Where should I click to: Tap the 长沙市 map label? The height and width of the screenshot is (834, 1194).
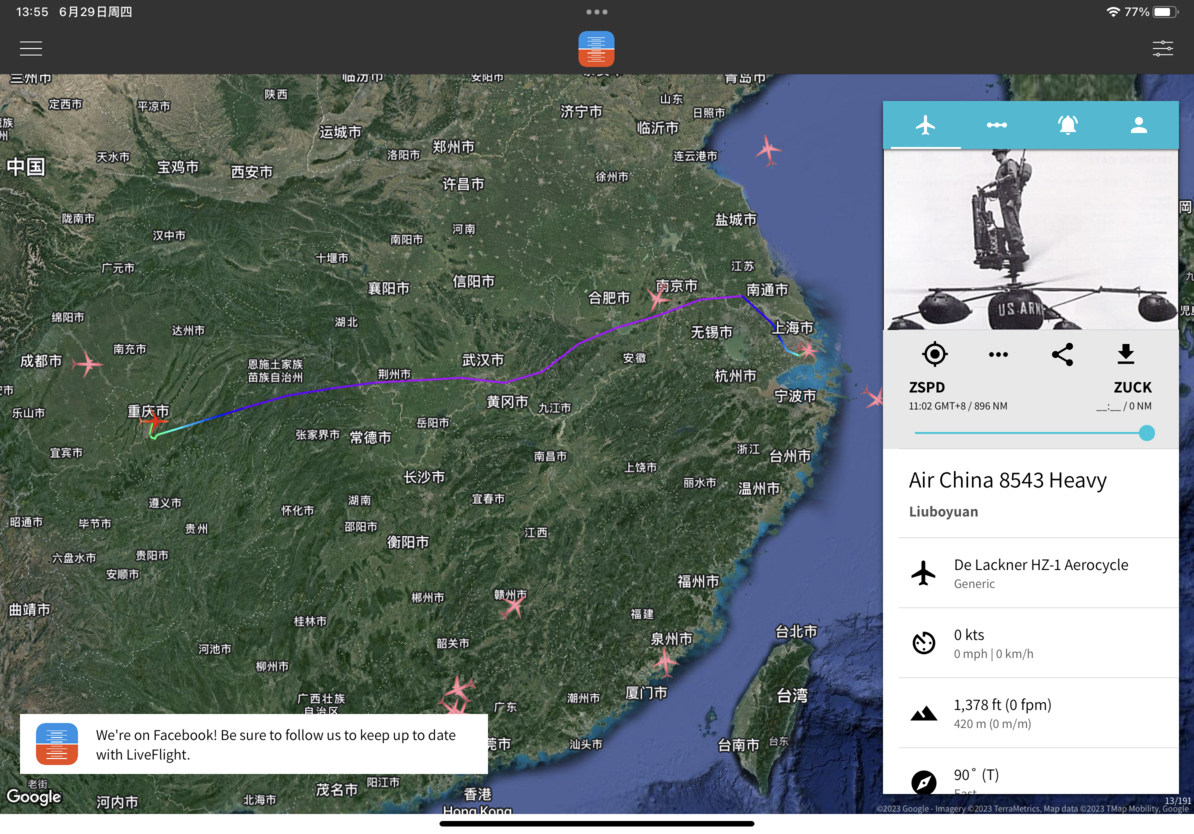coord(424,477)
